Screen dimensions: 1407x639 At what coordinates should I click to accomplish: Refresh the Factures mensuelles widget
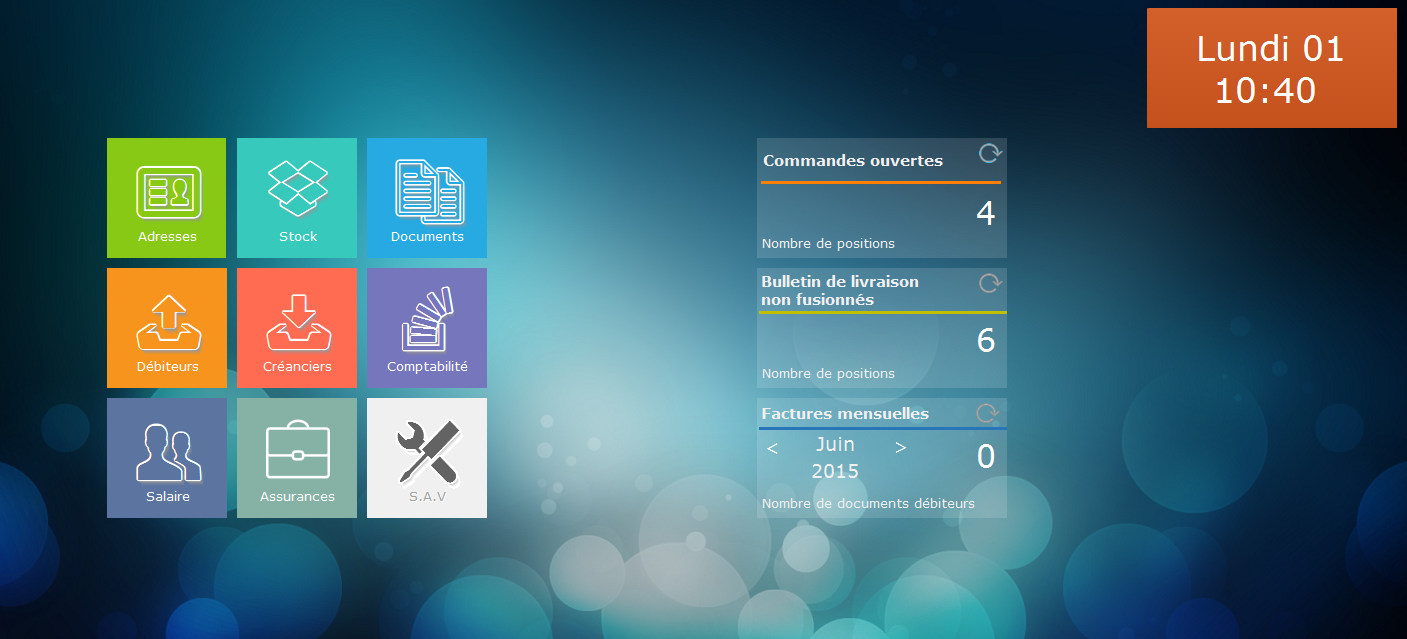tap(987, 413)
